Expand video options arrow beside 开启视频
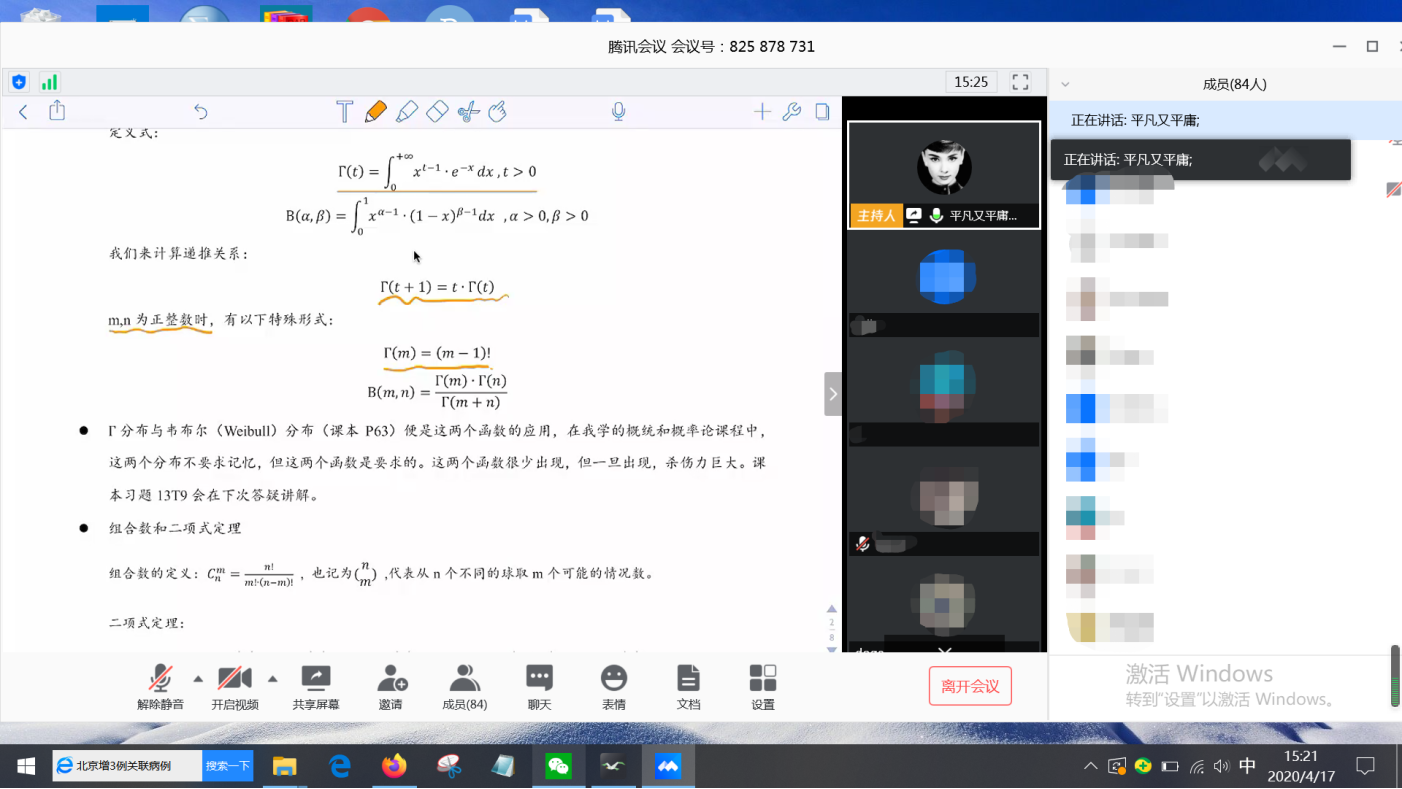The image size is (1402, 789). point(272,679)
